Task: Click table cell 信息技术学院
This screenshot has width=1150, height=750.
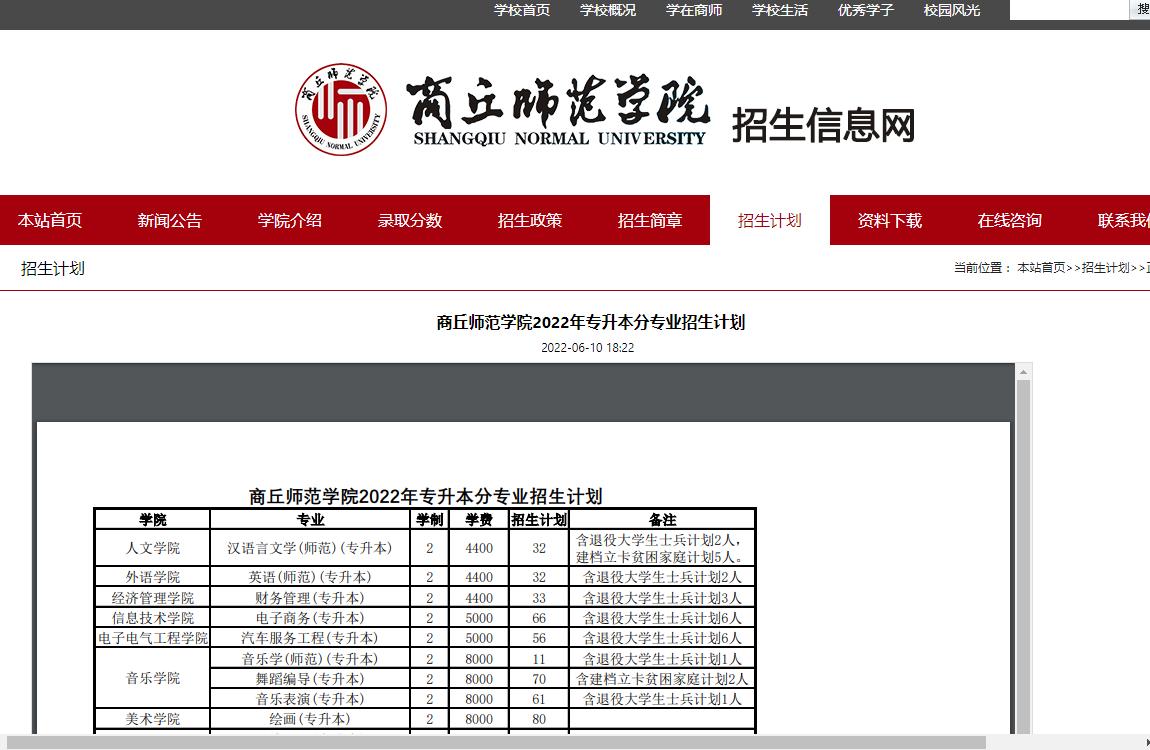Action: click(153, 618)
